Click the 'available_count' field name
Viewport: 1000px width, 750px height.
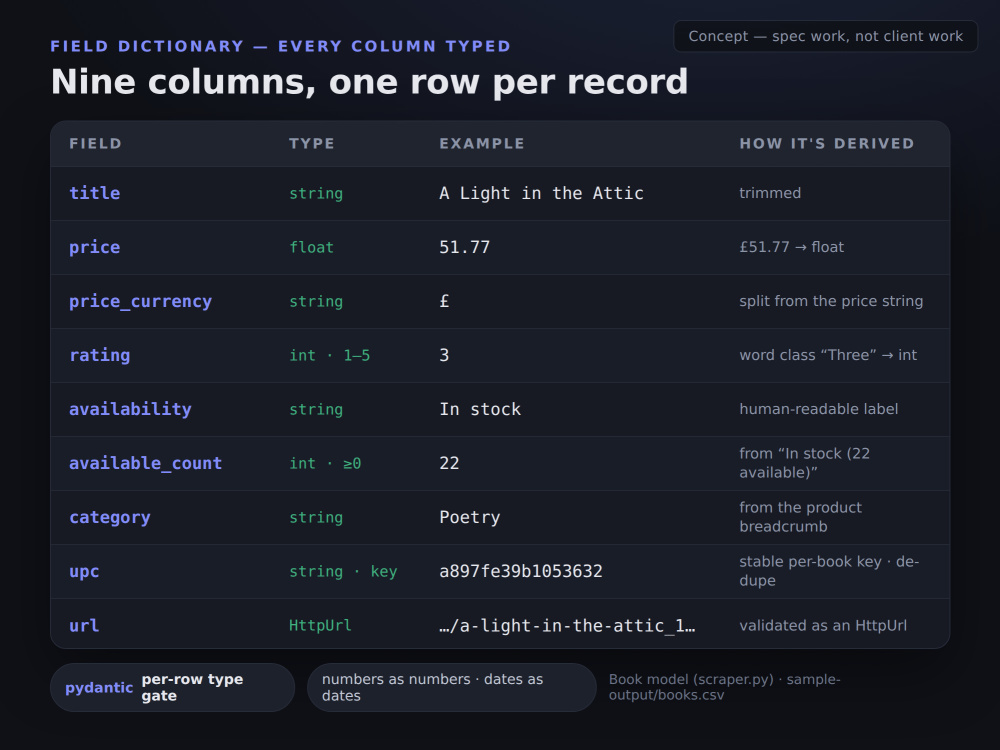145,464
